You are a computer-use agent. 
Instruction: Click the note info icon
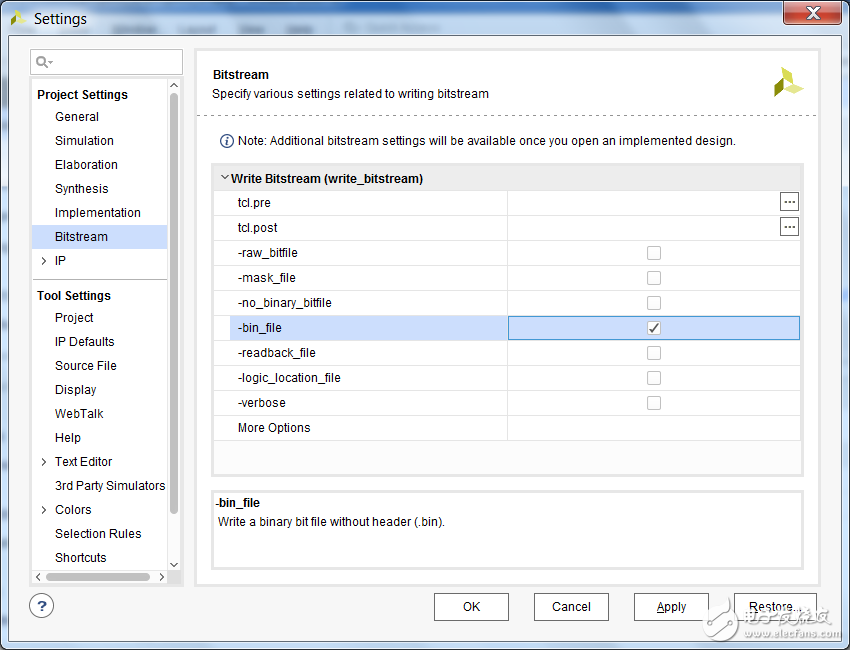pos(227,141)
